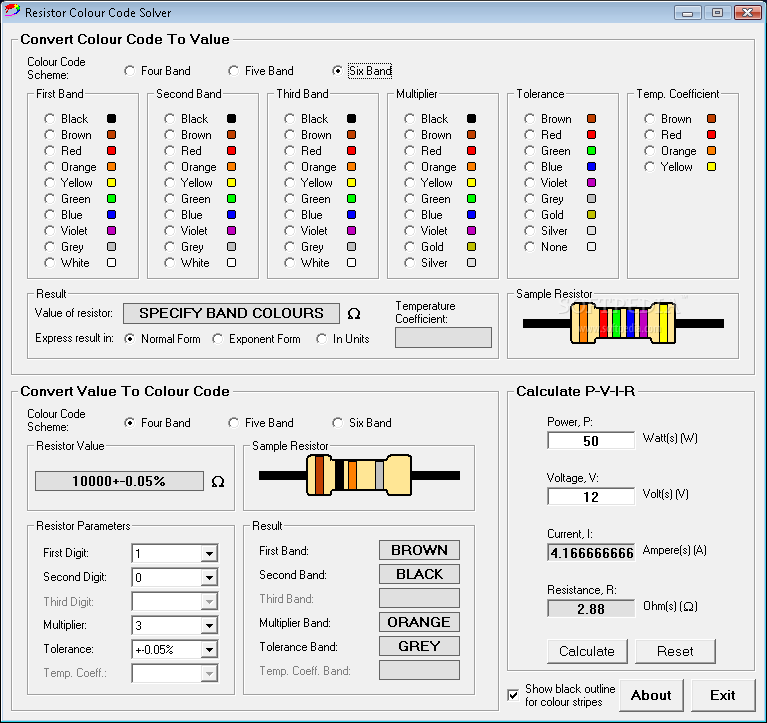767x723 pixels.
Task: Click the Exit button
Action: [x=722, y=695]
